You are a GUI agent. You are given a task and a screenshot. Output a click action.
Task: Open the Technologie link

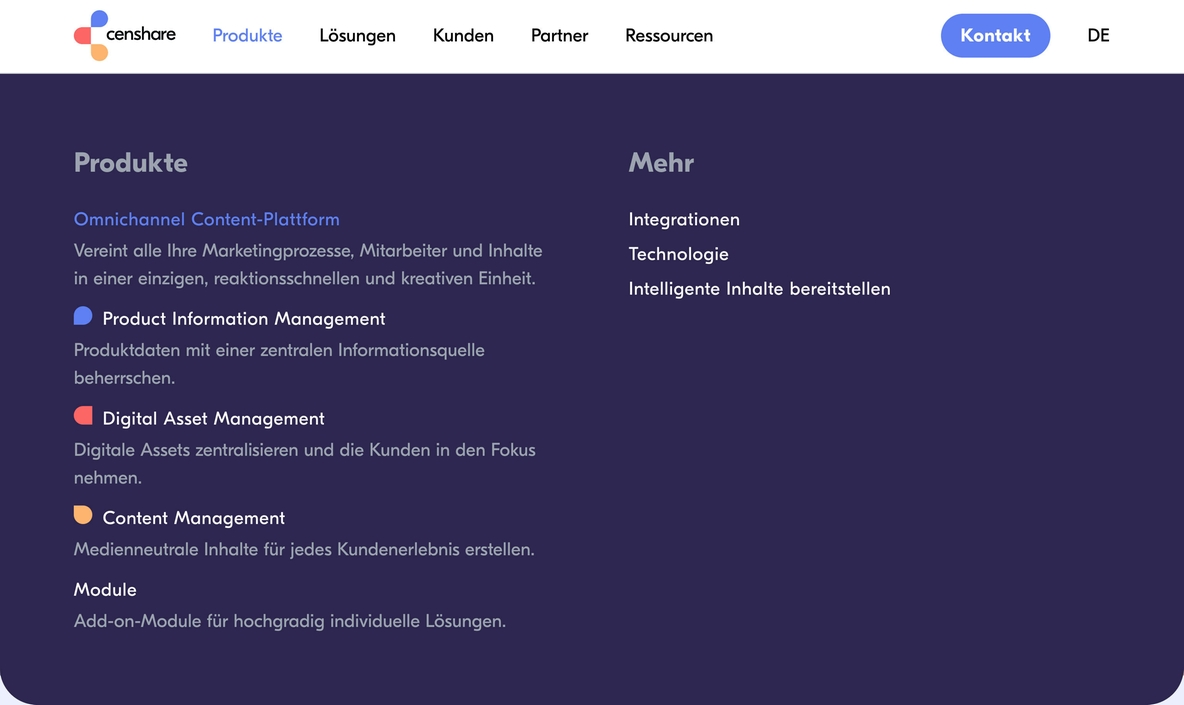[678, 254]
